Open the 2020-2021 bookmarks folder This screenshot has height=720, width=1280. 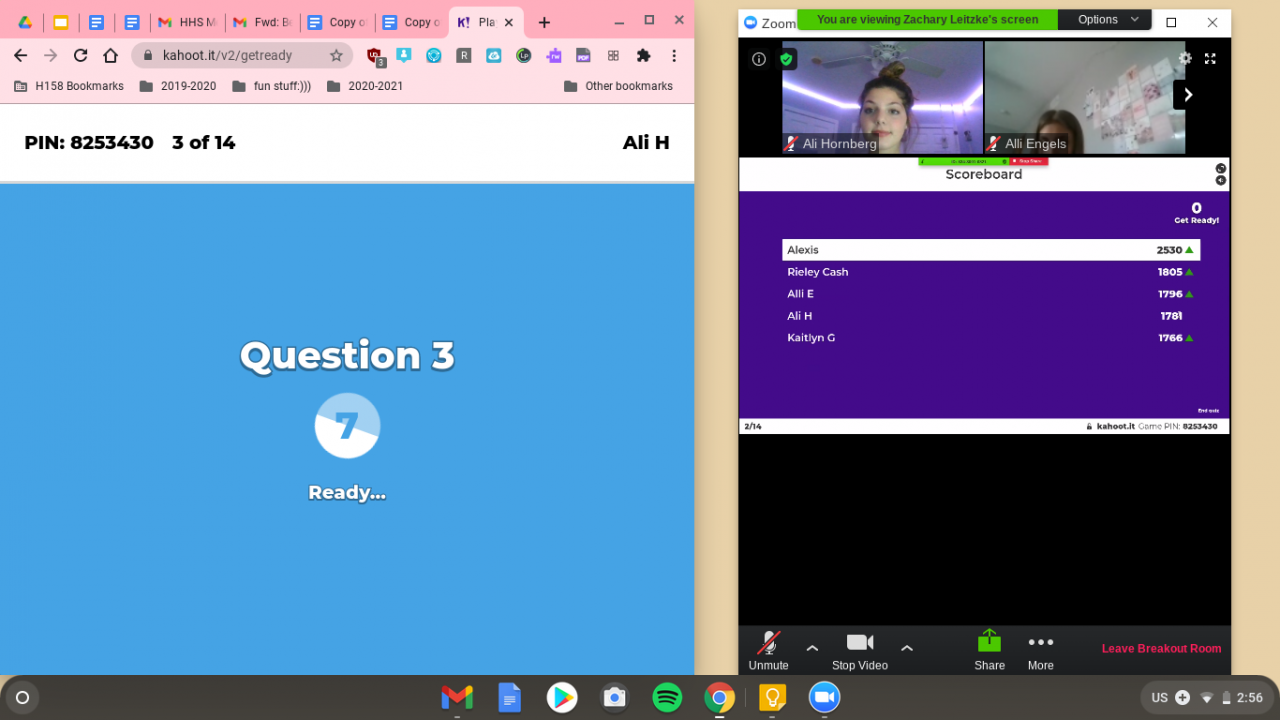[365, 86]
